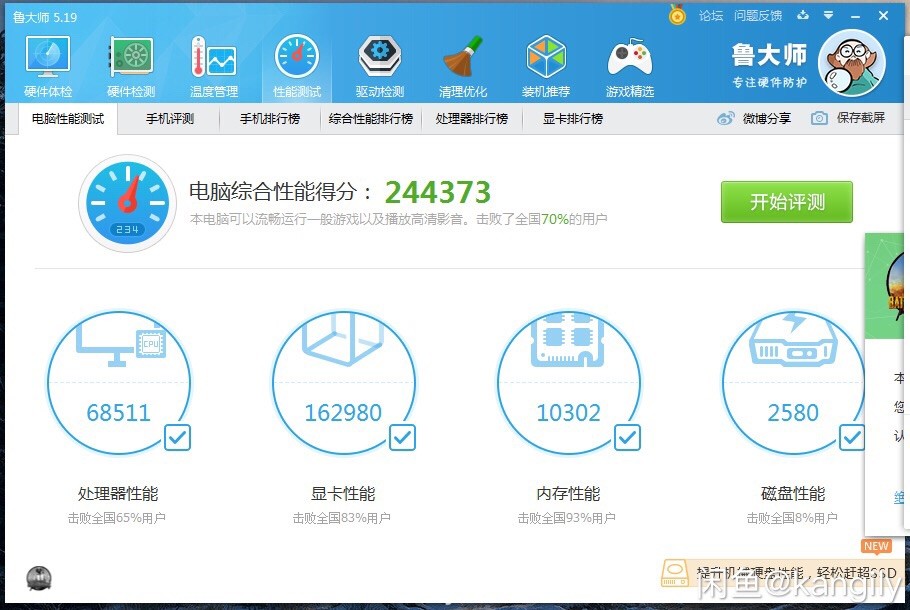Image resolution: width=910 pixels, height=610 pixels.
Task: Click the hard drive upgrade banner text
Action: tap(796, 573)
